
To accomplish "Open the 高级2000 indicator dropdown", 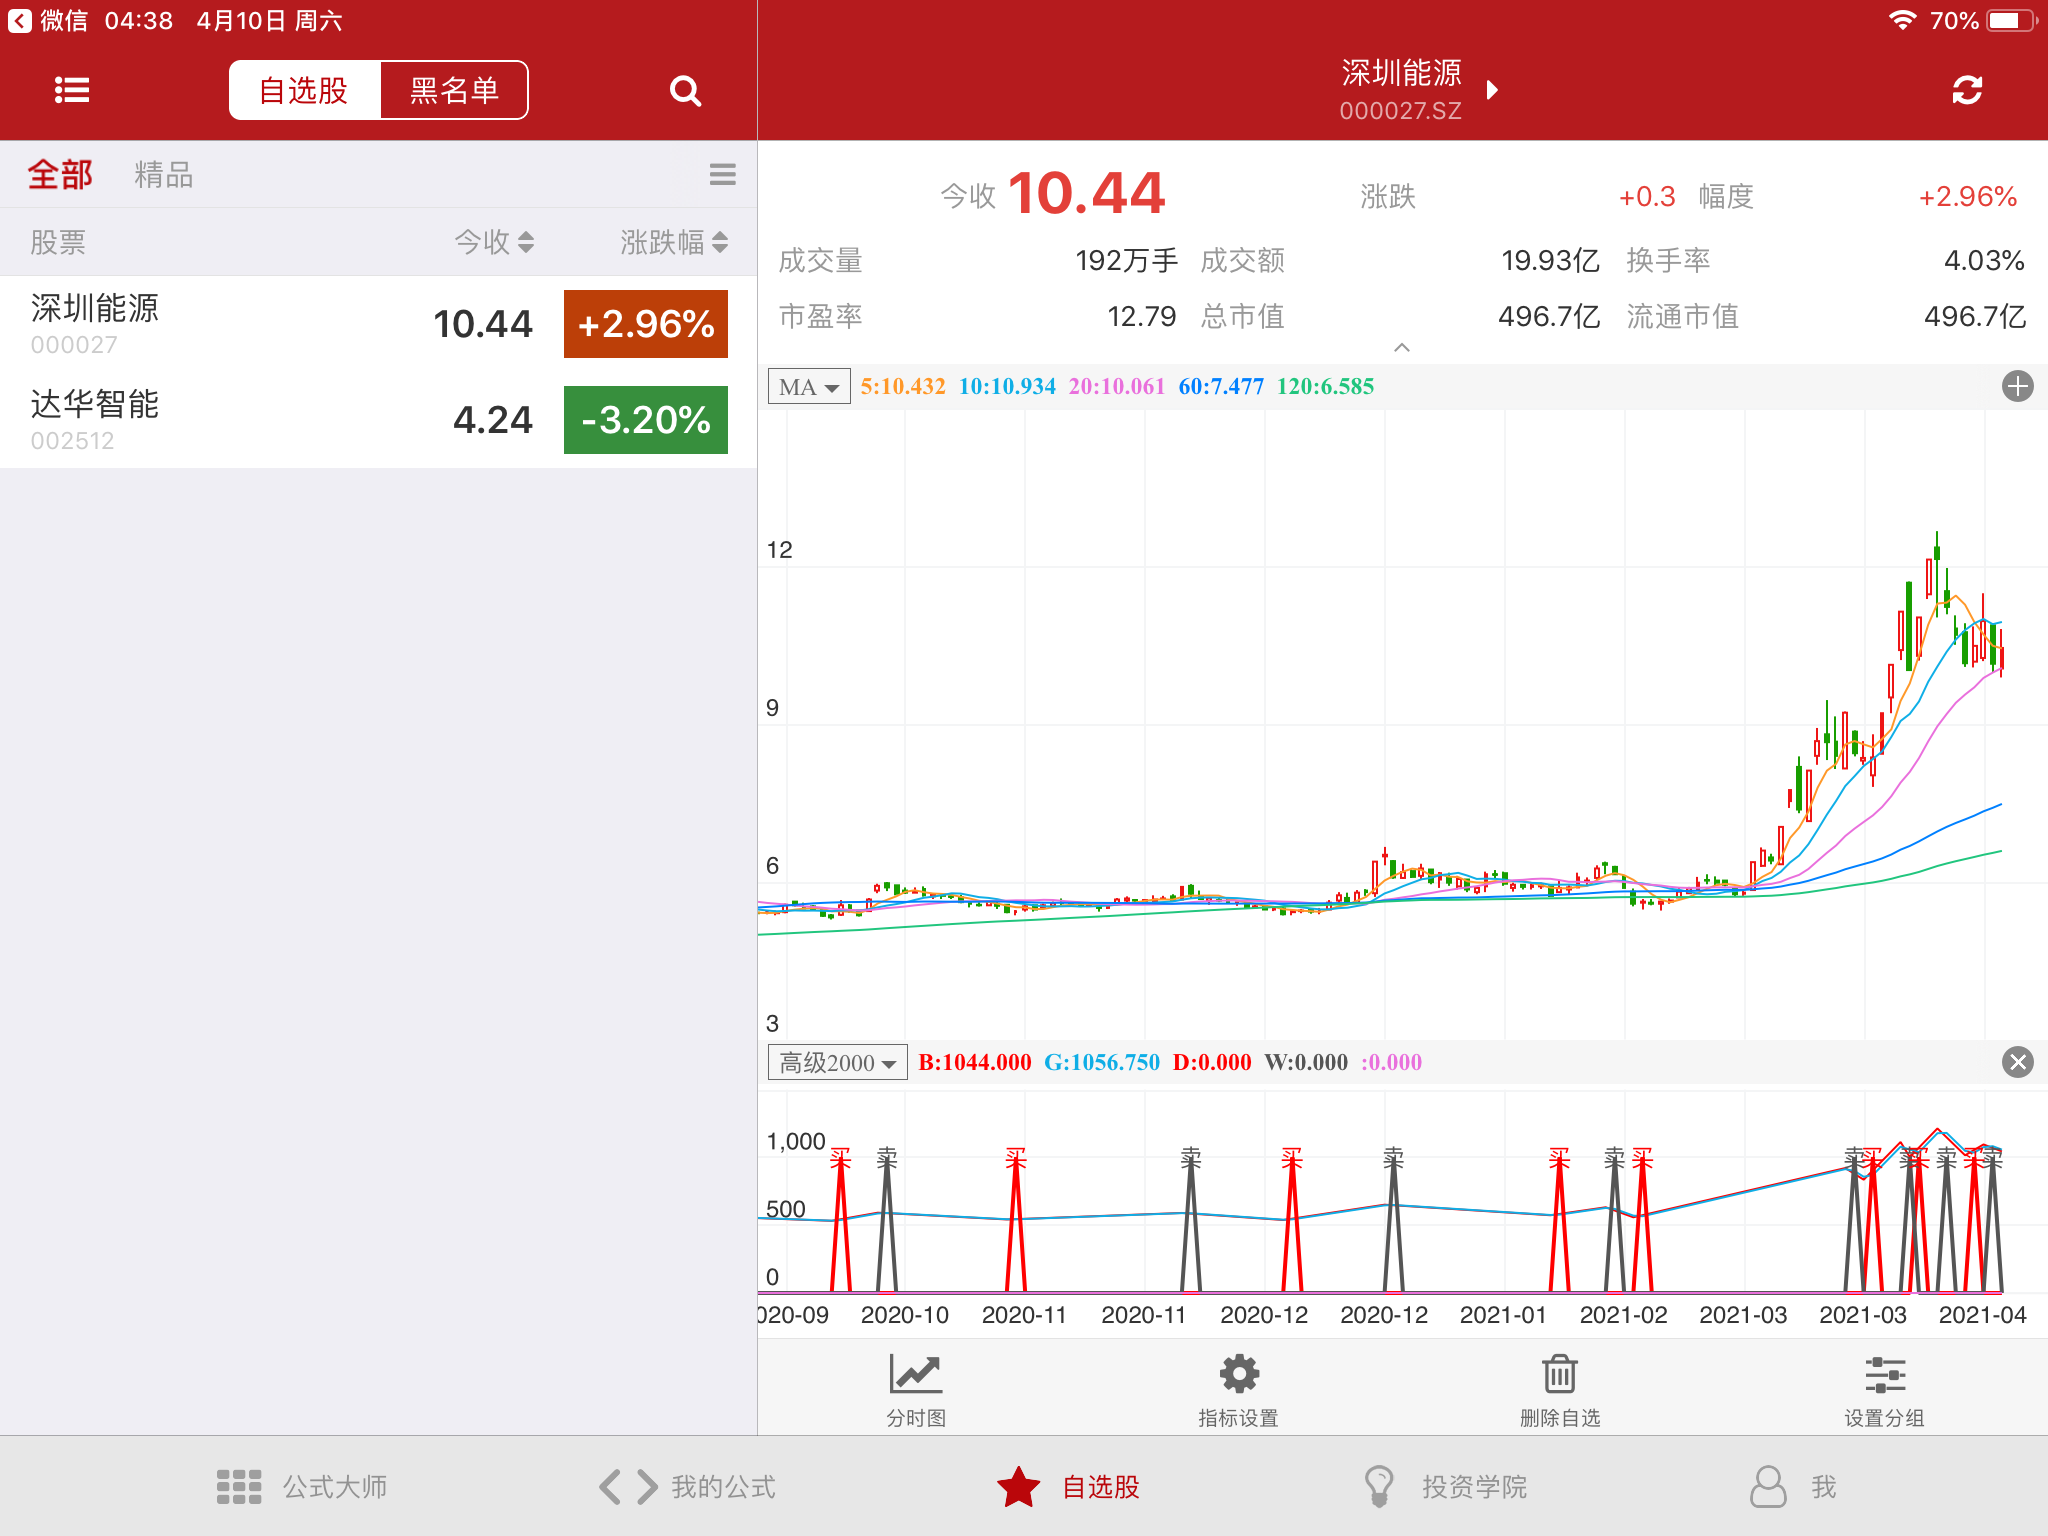I will (836, 1062).
